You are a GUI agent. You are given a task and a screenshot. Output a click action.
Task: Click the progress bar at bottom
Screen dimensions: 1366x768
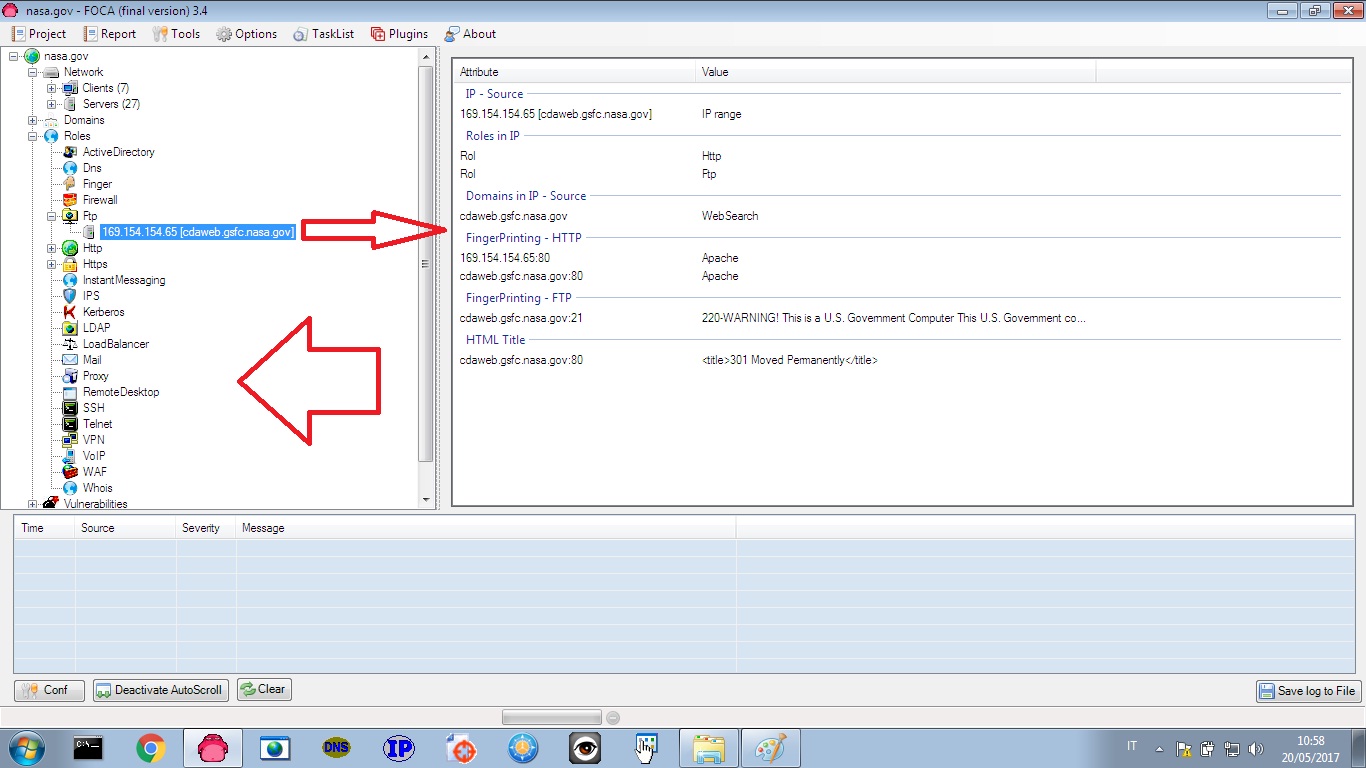pos(552,717)
